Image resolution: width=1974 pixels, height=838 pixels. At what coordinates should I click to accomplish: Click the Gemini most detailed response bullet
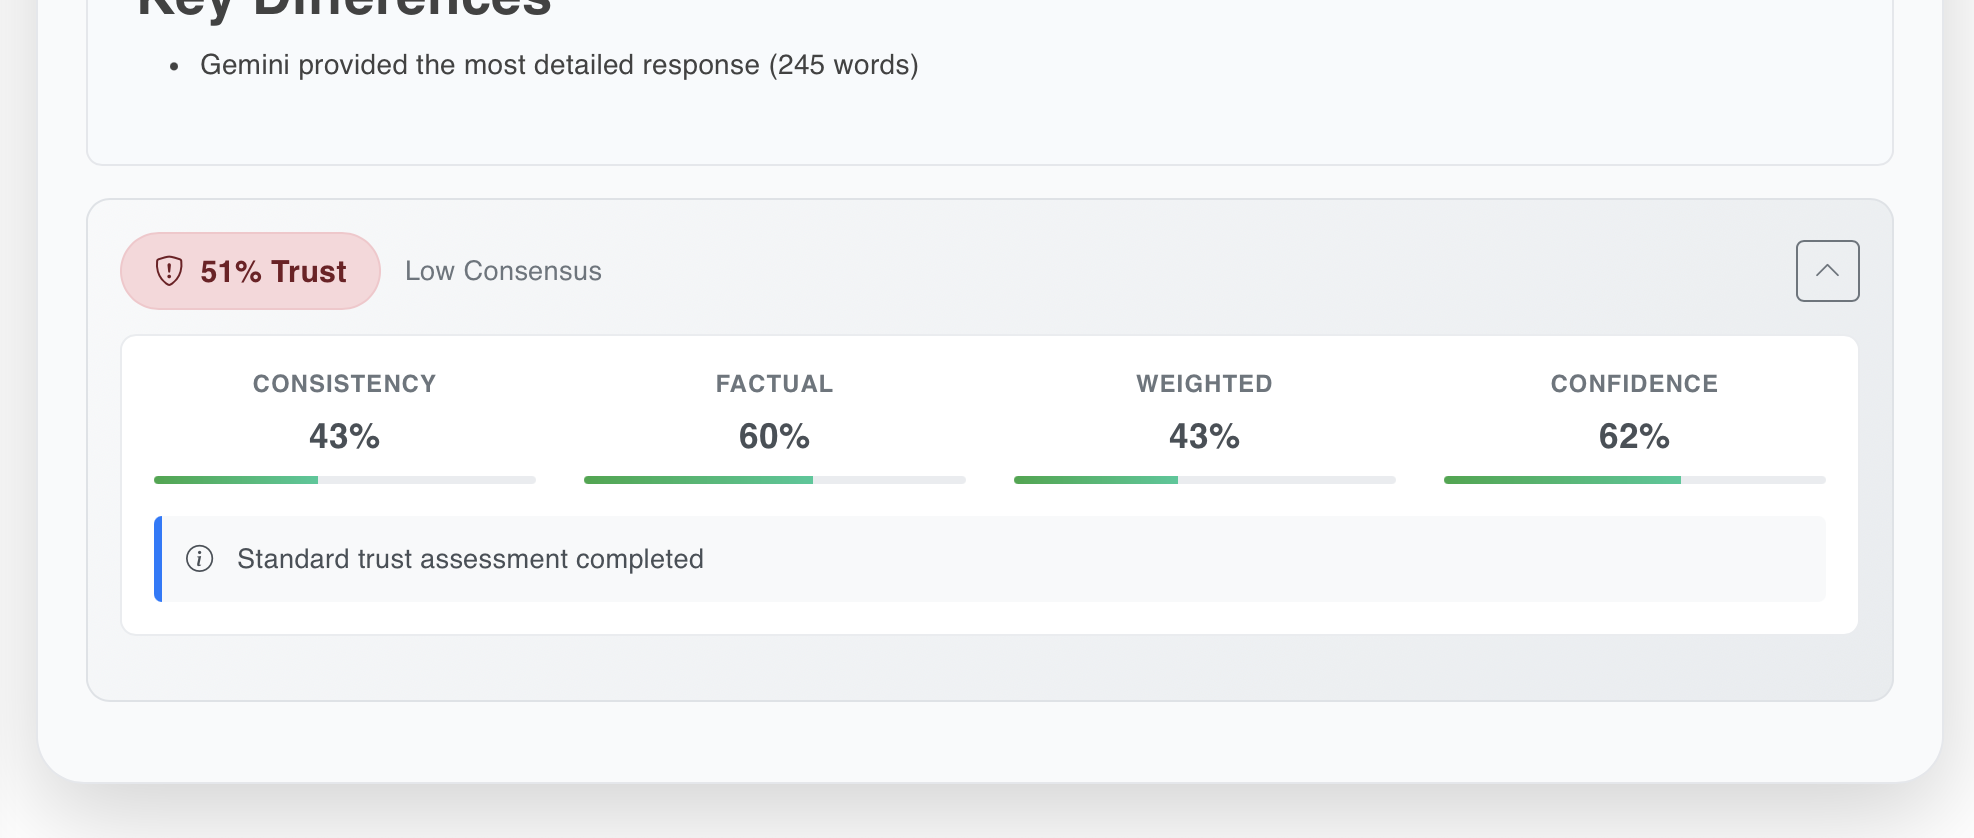tap(558, 65)
